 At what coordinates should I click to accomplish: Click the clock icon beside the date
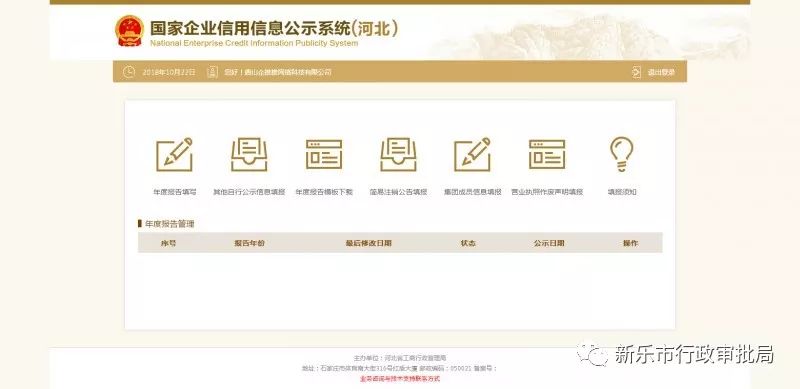coord(129,72)
